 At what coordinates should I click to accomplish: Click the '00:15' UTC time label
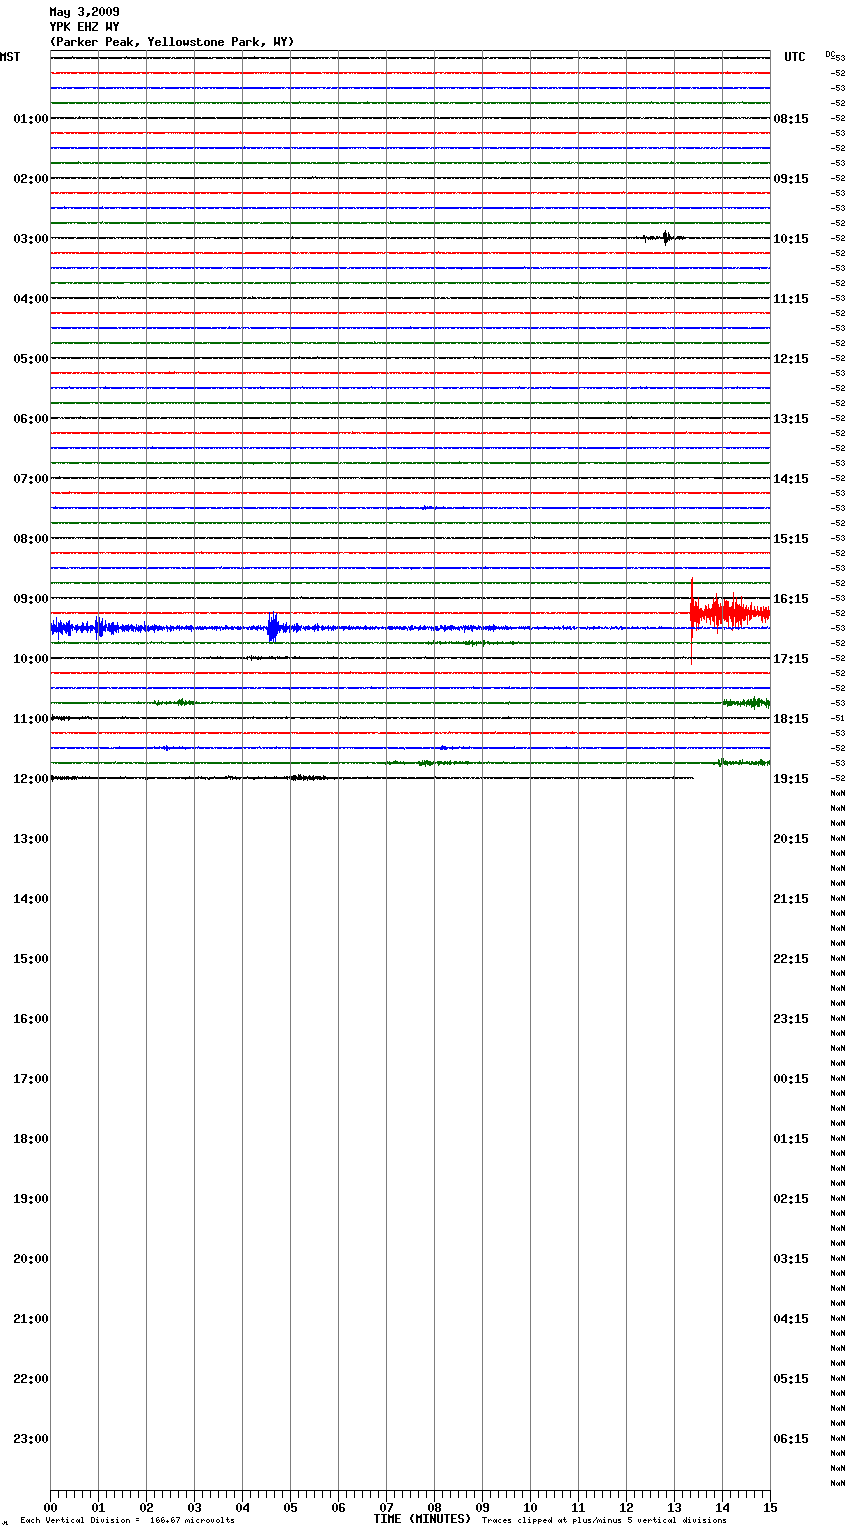point(791,1079)
